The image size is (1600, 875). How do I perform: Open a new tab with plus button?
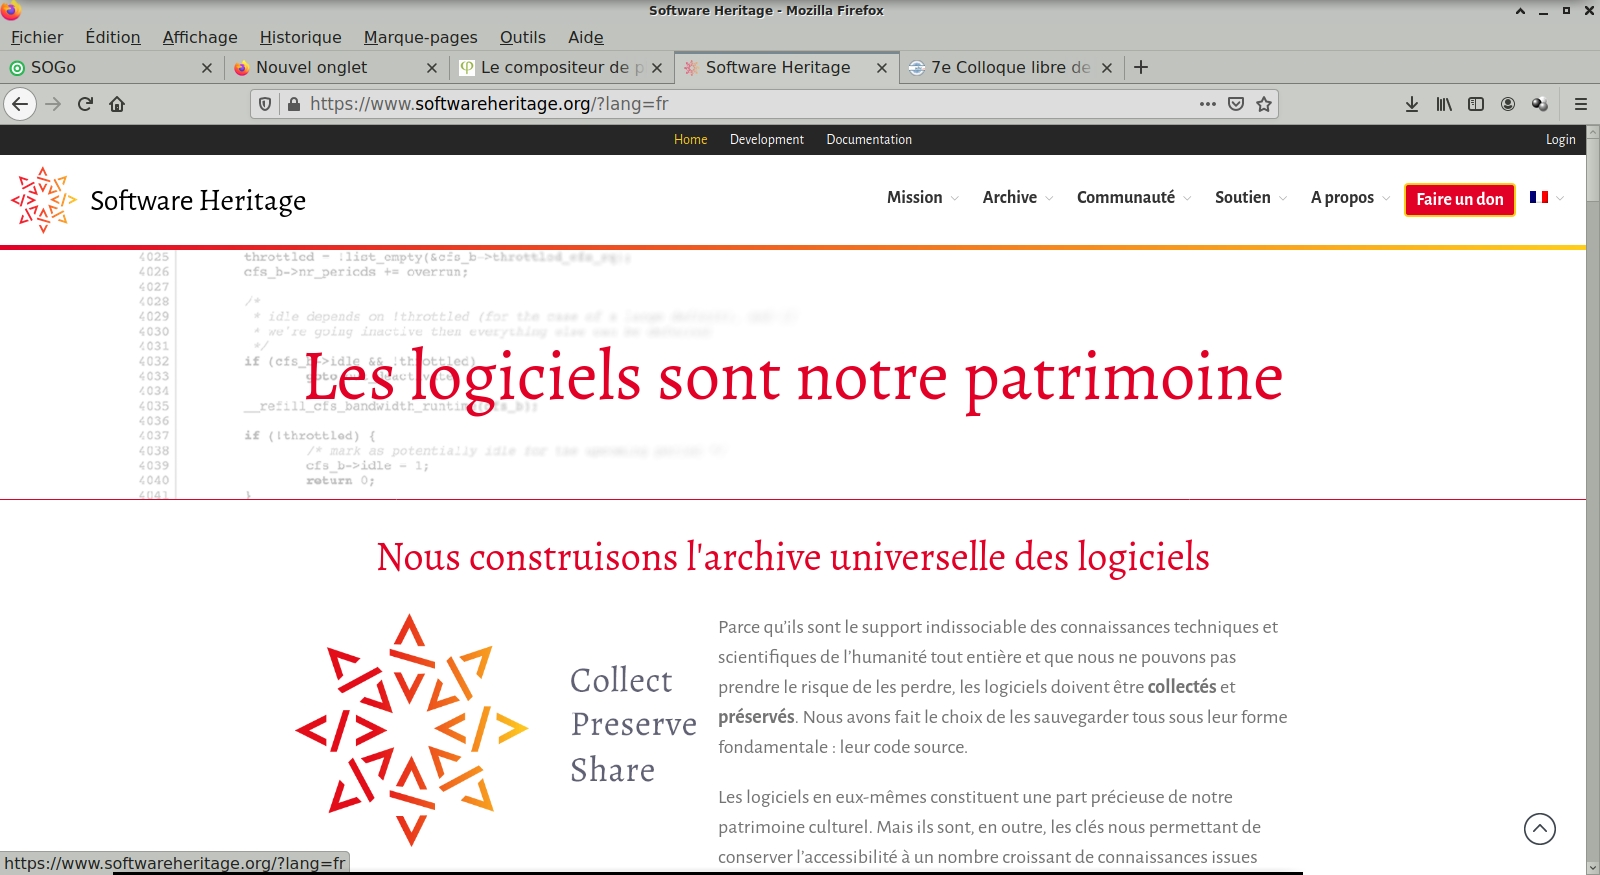coord(1141,67)
